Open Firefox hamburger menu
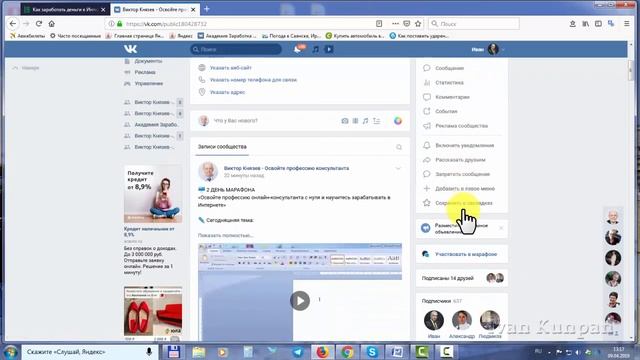The height and width of the screenshot is (360, 640). (x=627, y=24)
